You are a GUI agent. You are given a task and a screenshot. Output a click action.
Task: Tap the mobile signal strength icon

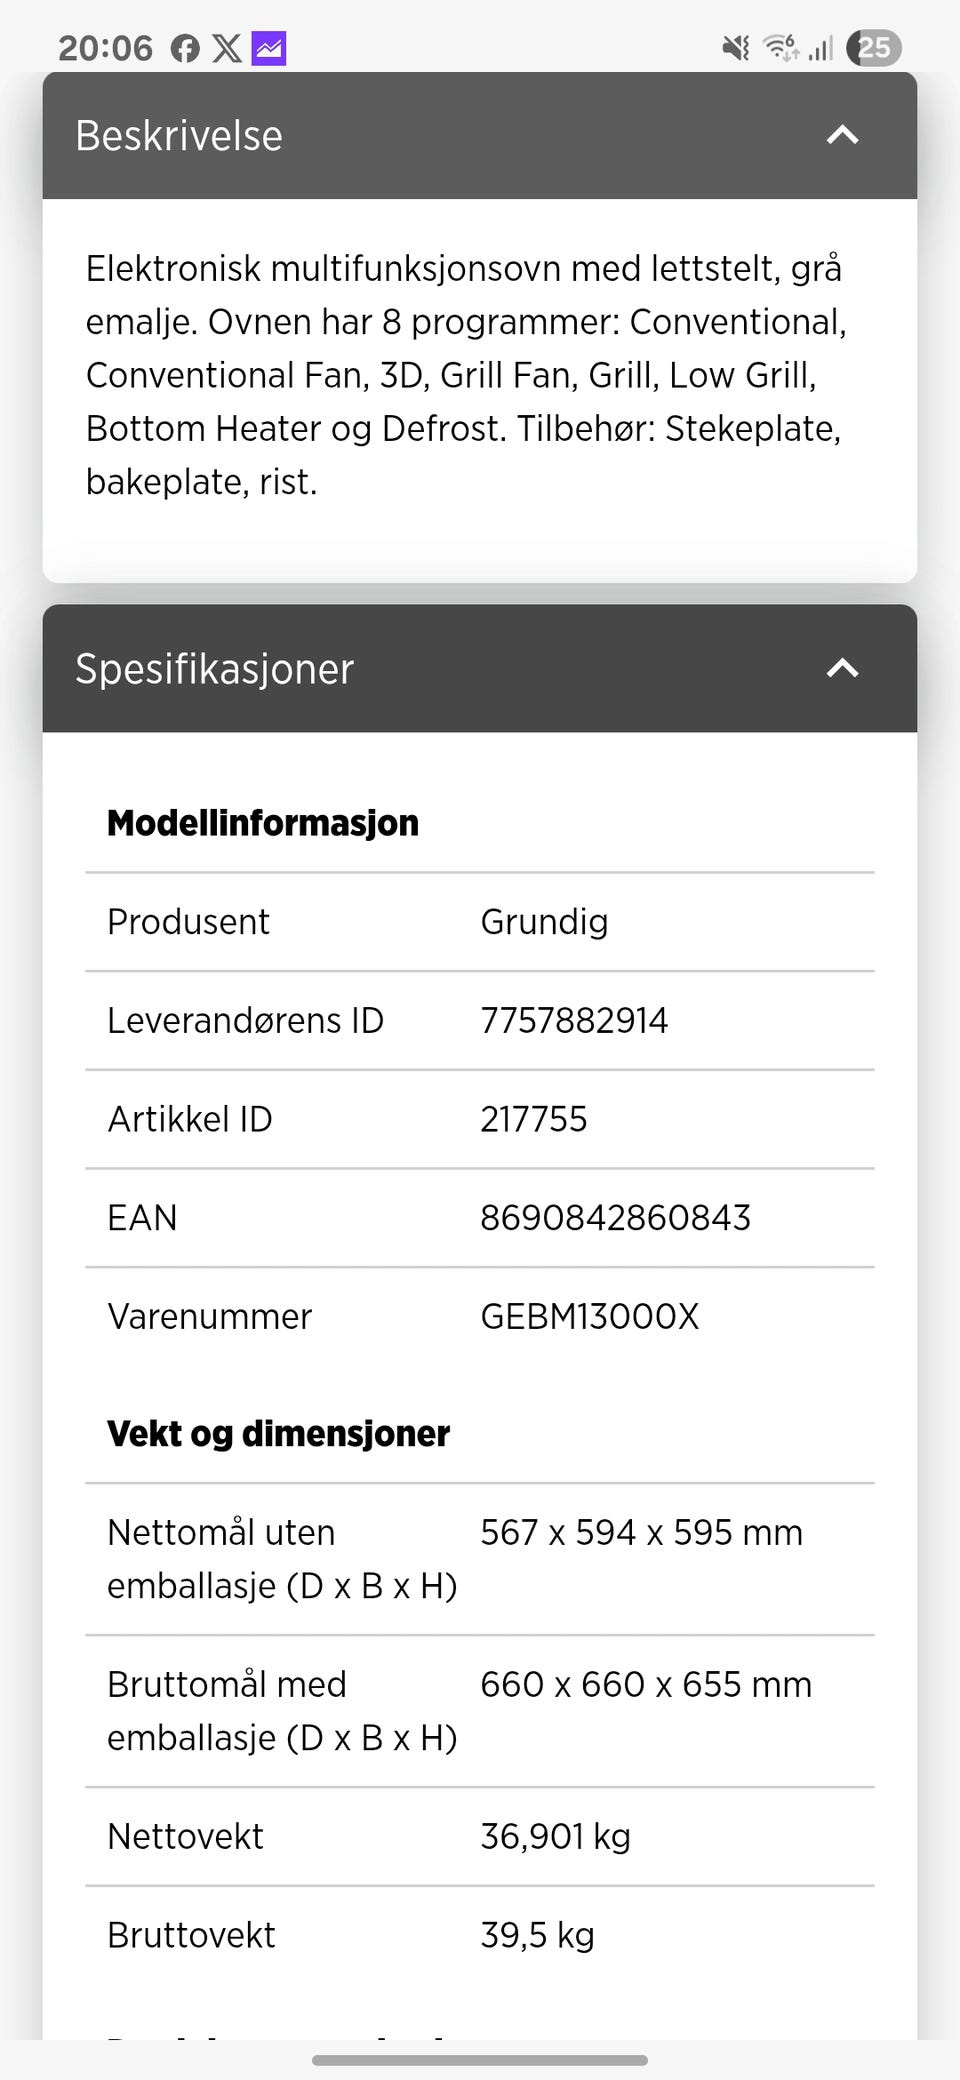(820, 48)
